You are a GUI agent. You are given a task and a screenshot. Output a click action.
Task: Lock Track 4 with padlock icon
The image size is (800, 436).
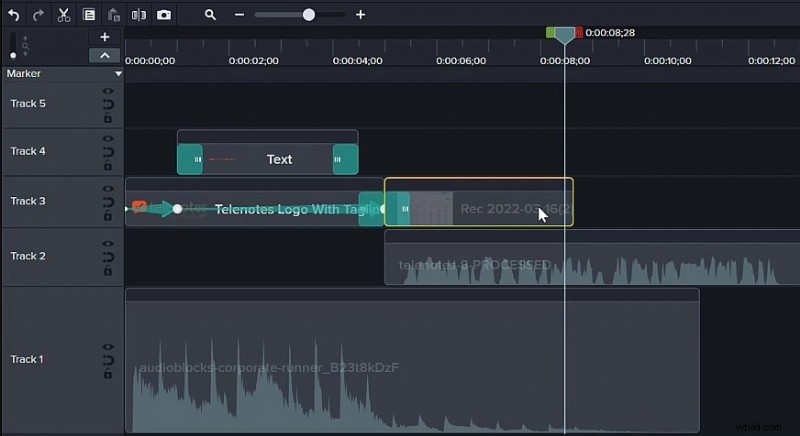pos(108,166)
